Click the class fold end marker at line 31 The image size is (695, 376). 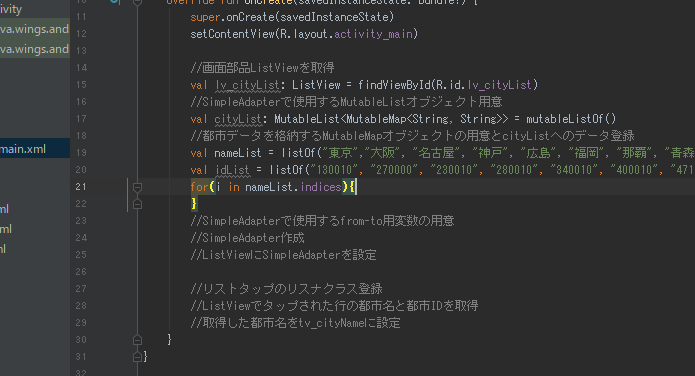click(x=137, y=356)
